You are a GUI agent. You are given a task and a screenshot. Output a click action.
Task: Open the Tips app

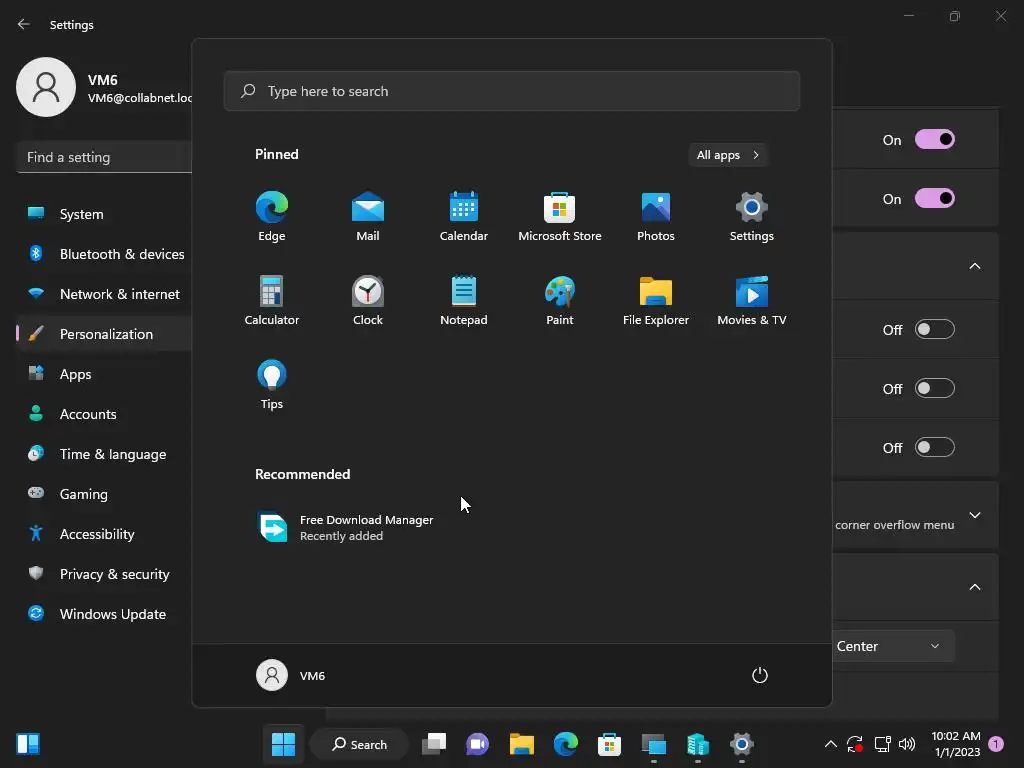(x=272, y=385)
